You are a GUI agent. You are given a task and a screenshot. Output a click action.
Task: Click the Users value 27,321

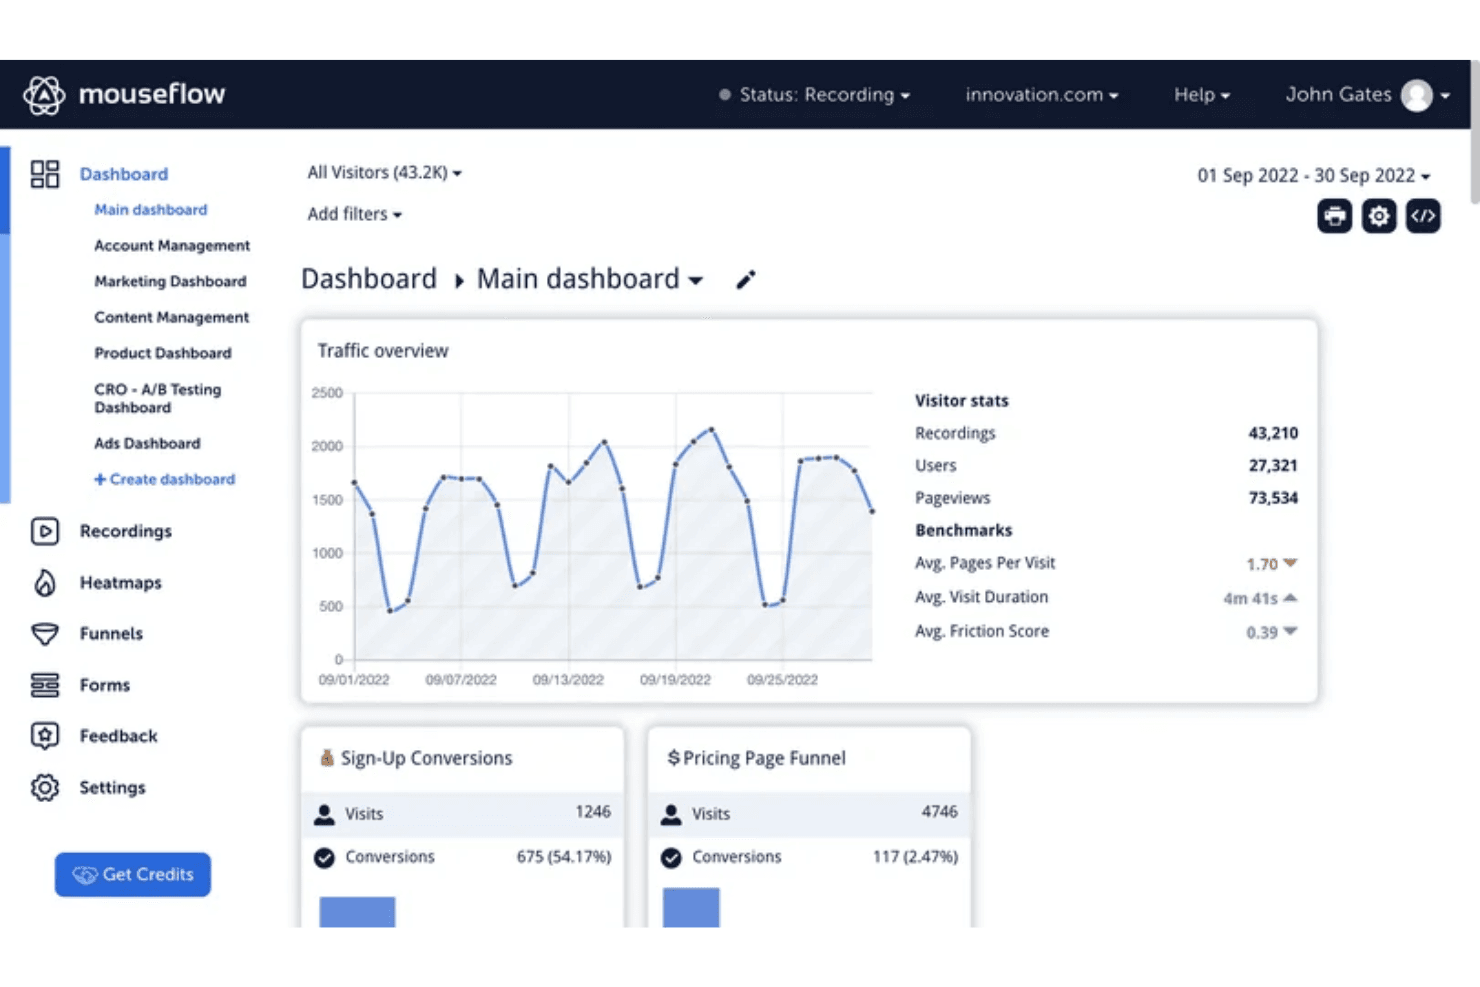point(1273,465)
